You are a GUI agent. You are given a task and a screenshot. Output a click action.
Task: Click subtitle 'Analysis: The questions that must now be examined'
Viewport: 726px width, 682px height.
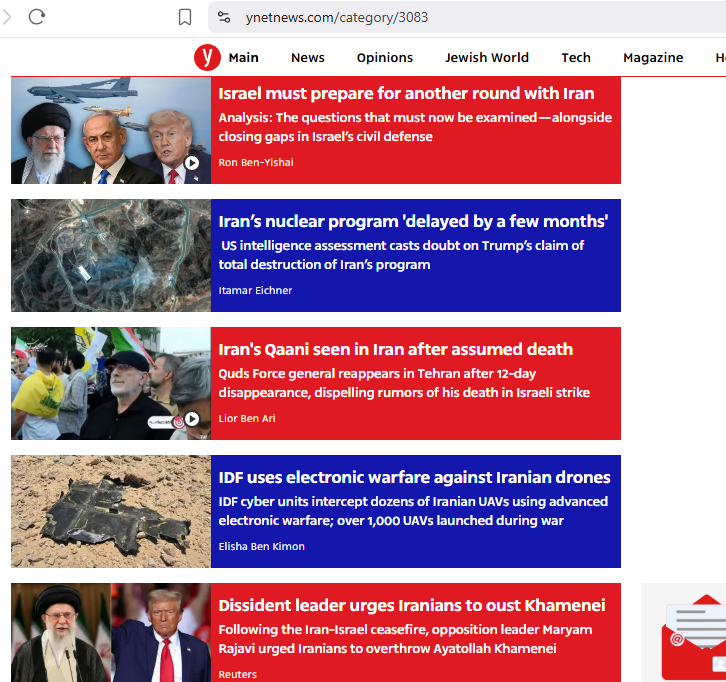(415, 127)
